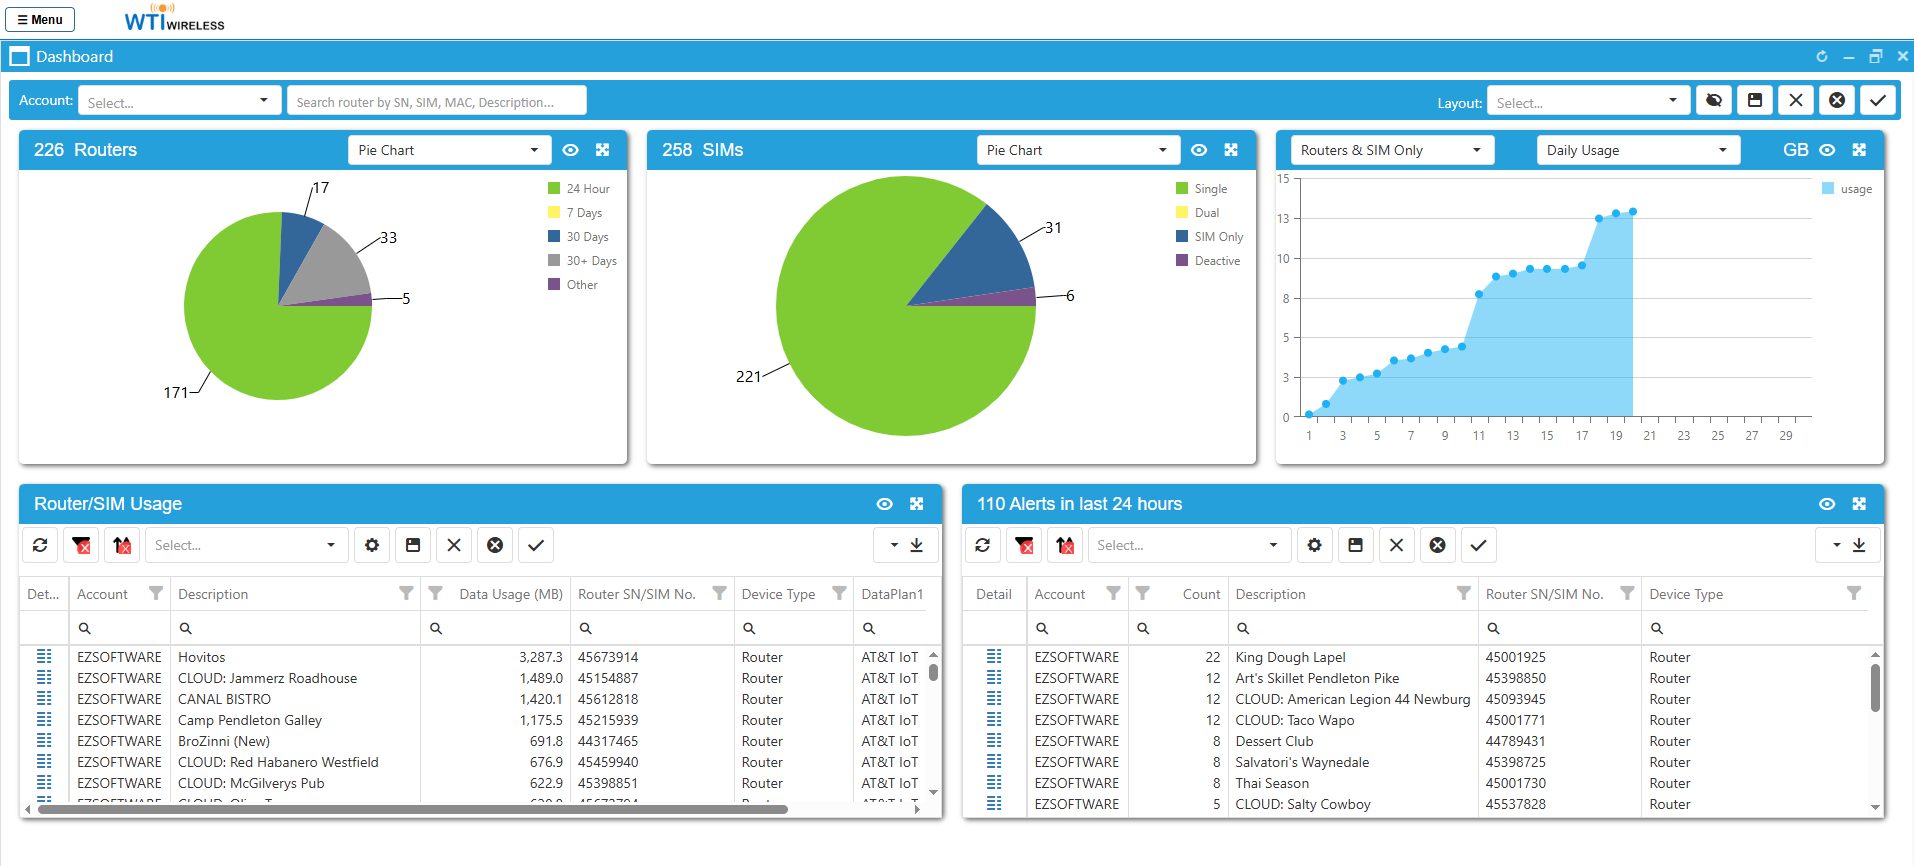This screenshot has width=1914, height=866.
Task: Refresh the Router/SIM Usage grid
Action: (x=40, y=545)
